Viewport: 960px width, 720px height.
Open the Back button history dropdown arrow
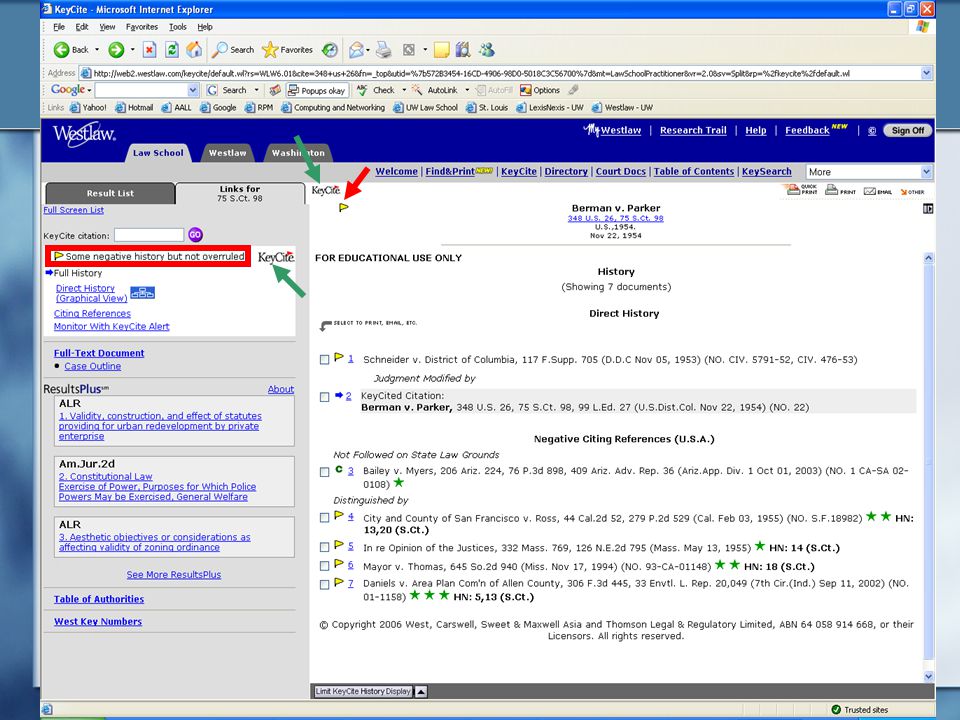96,50
